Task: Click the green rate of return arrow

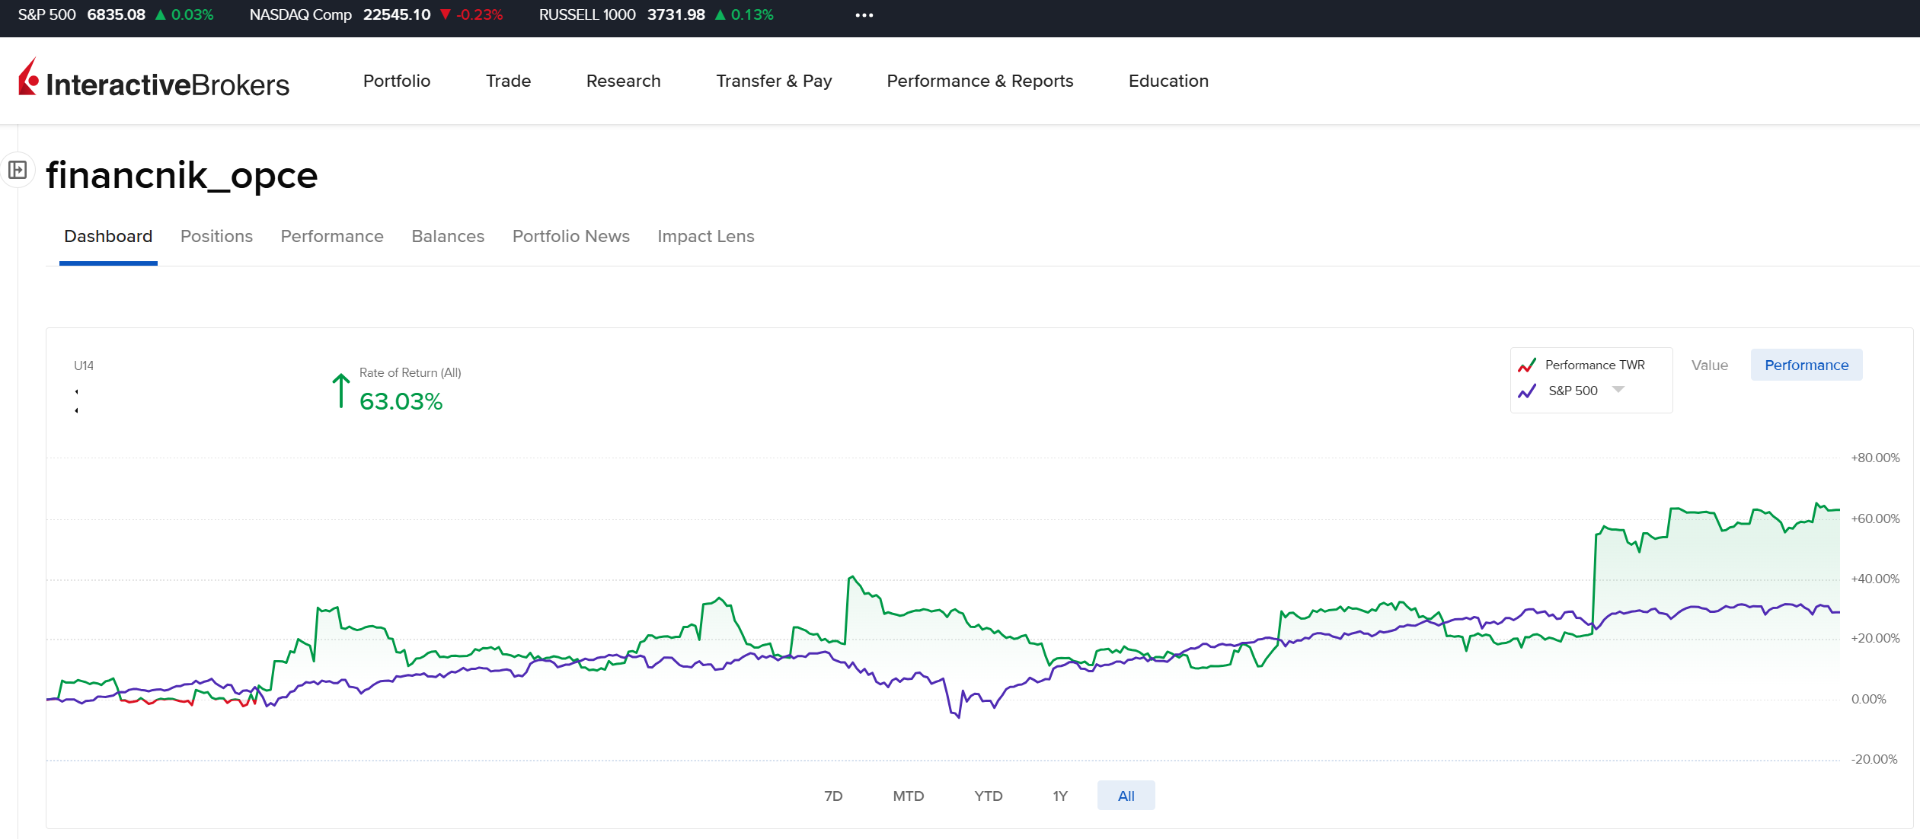Action: (340, 391)
